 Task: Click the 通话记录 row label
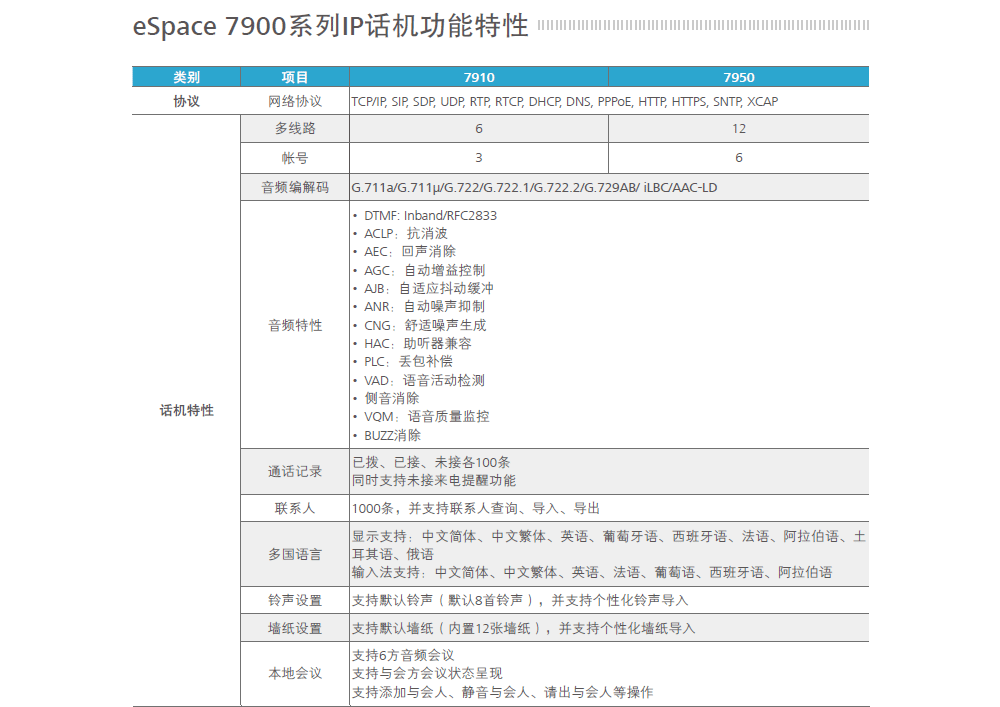(295, 471)
